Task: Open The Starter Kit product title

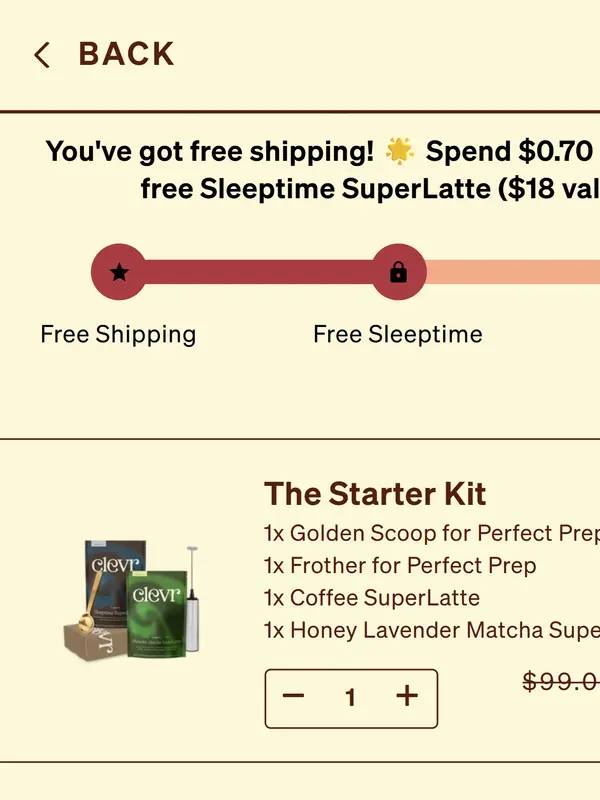Action: [x=375, y=494]
